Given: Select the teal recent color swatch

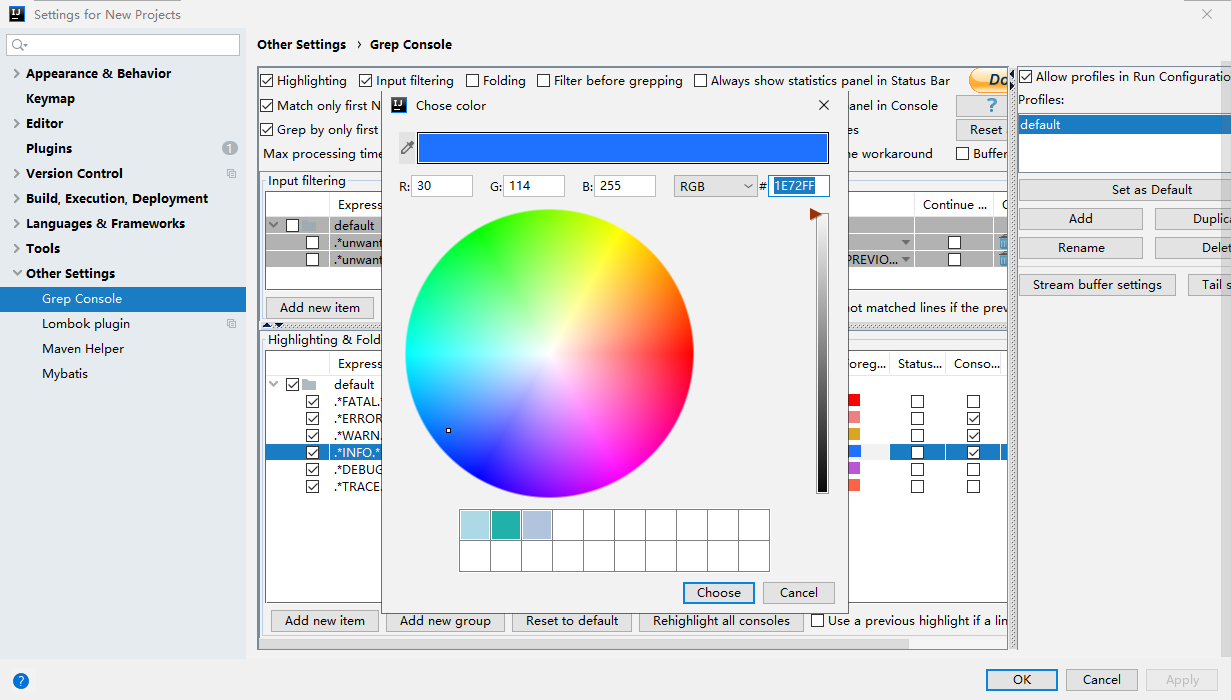Looking at the screenshot, I should click(x=506, y=525).
